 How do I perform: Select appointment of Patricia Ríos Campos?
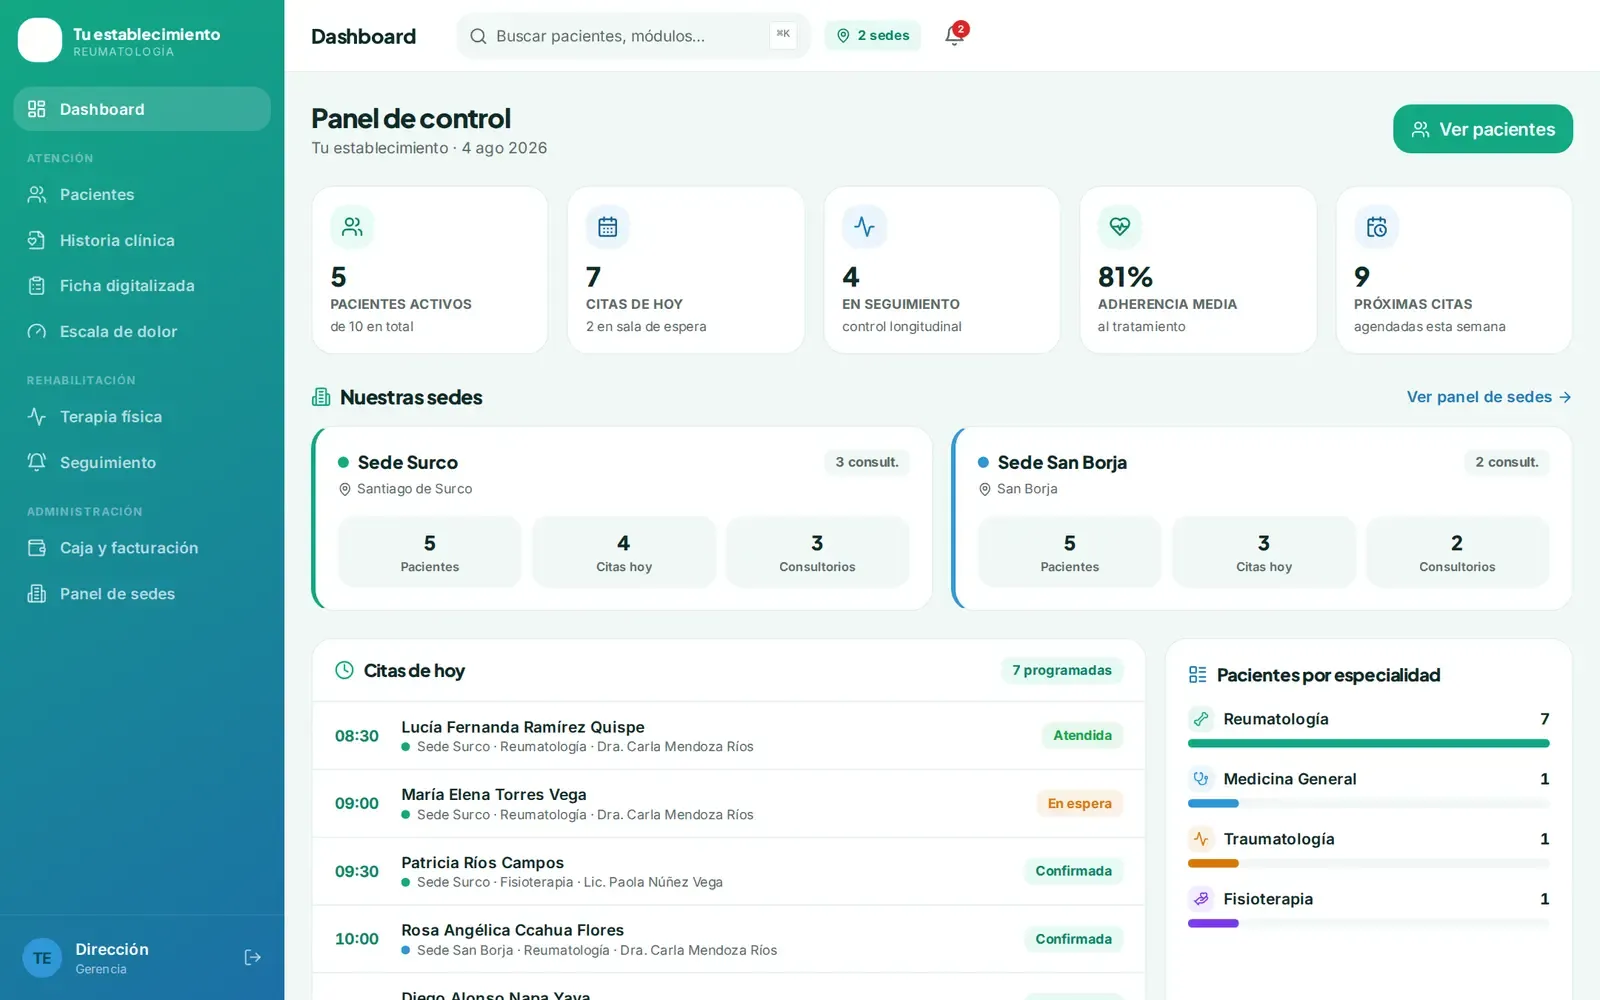pyautogui.click(x=728, y=872)
